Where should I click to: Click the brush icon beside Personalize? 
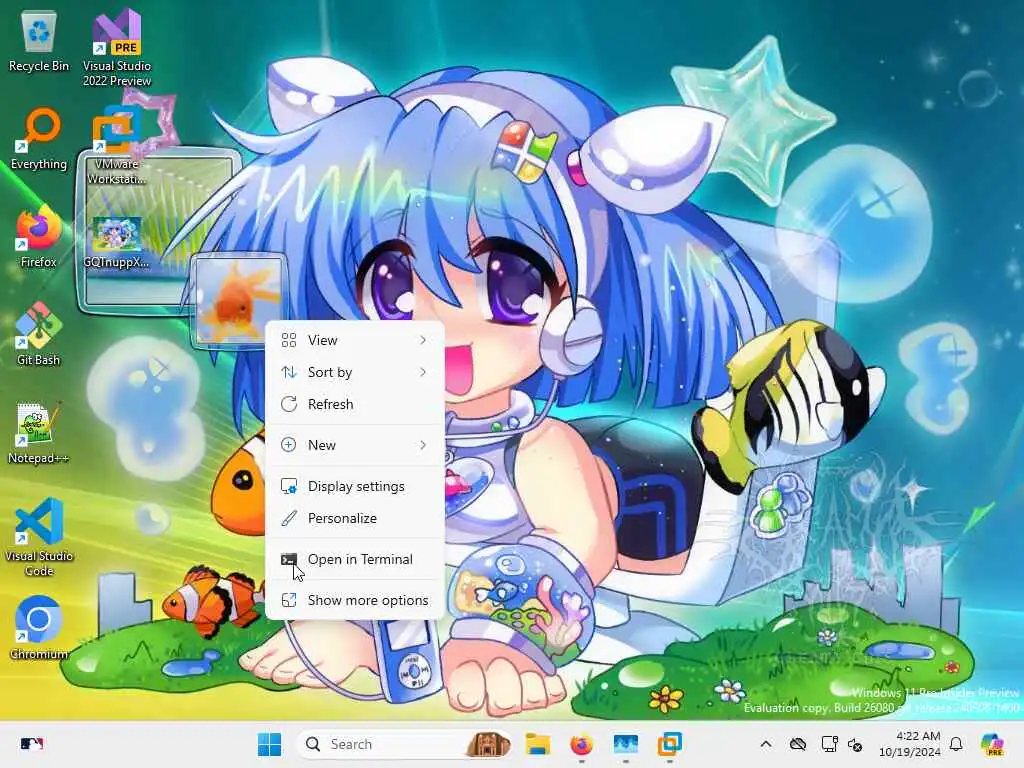tap(289, 519)
